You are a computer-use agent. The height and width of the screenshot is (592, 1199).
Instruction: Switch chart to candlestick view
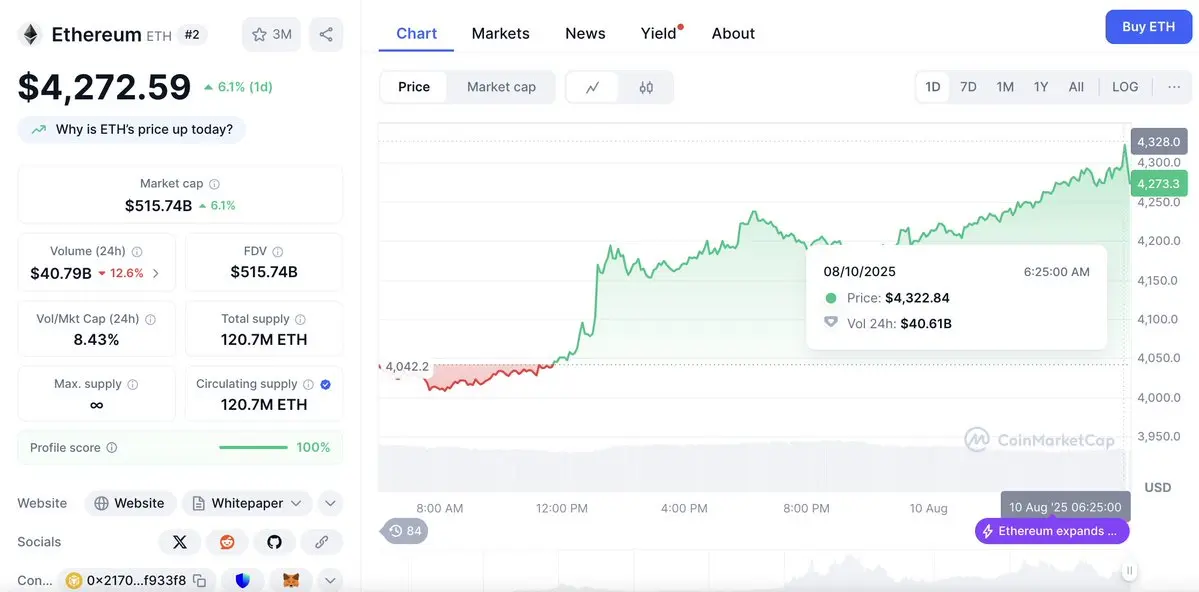[646, 87]
